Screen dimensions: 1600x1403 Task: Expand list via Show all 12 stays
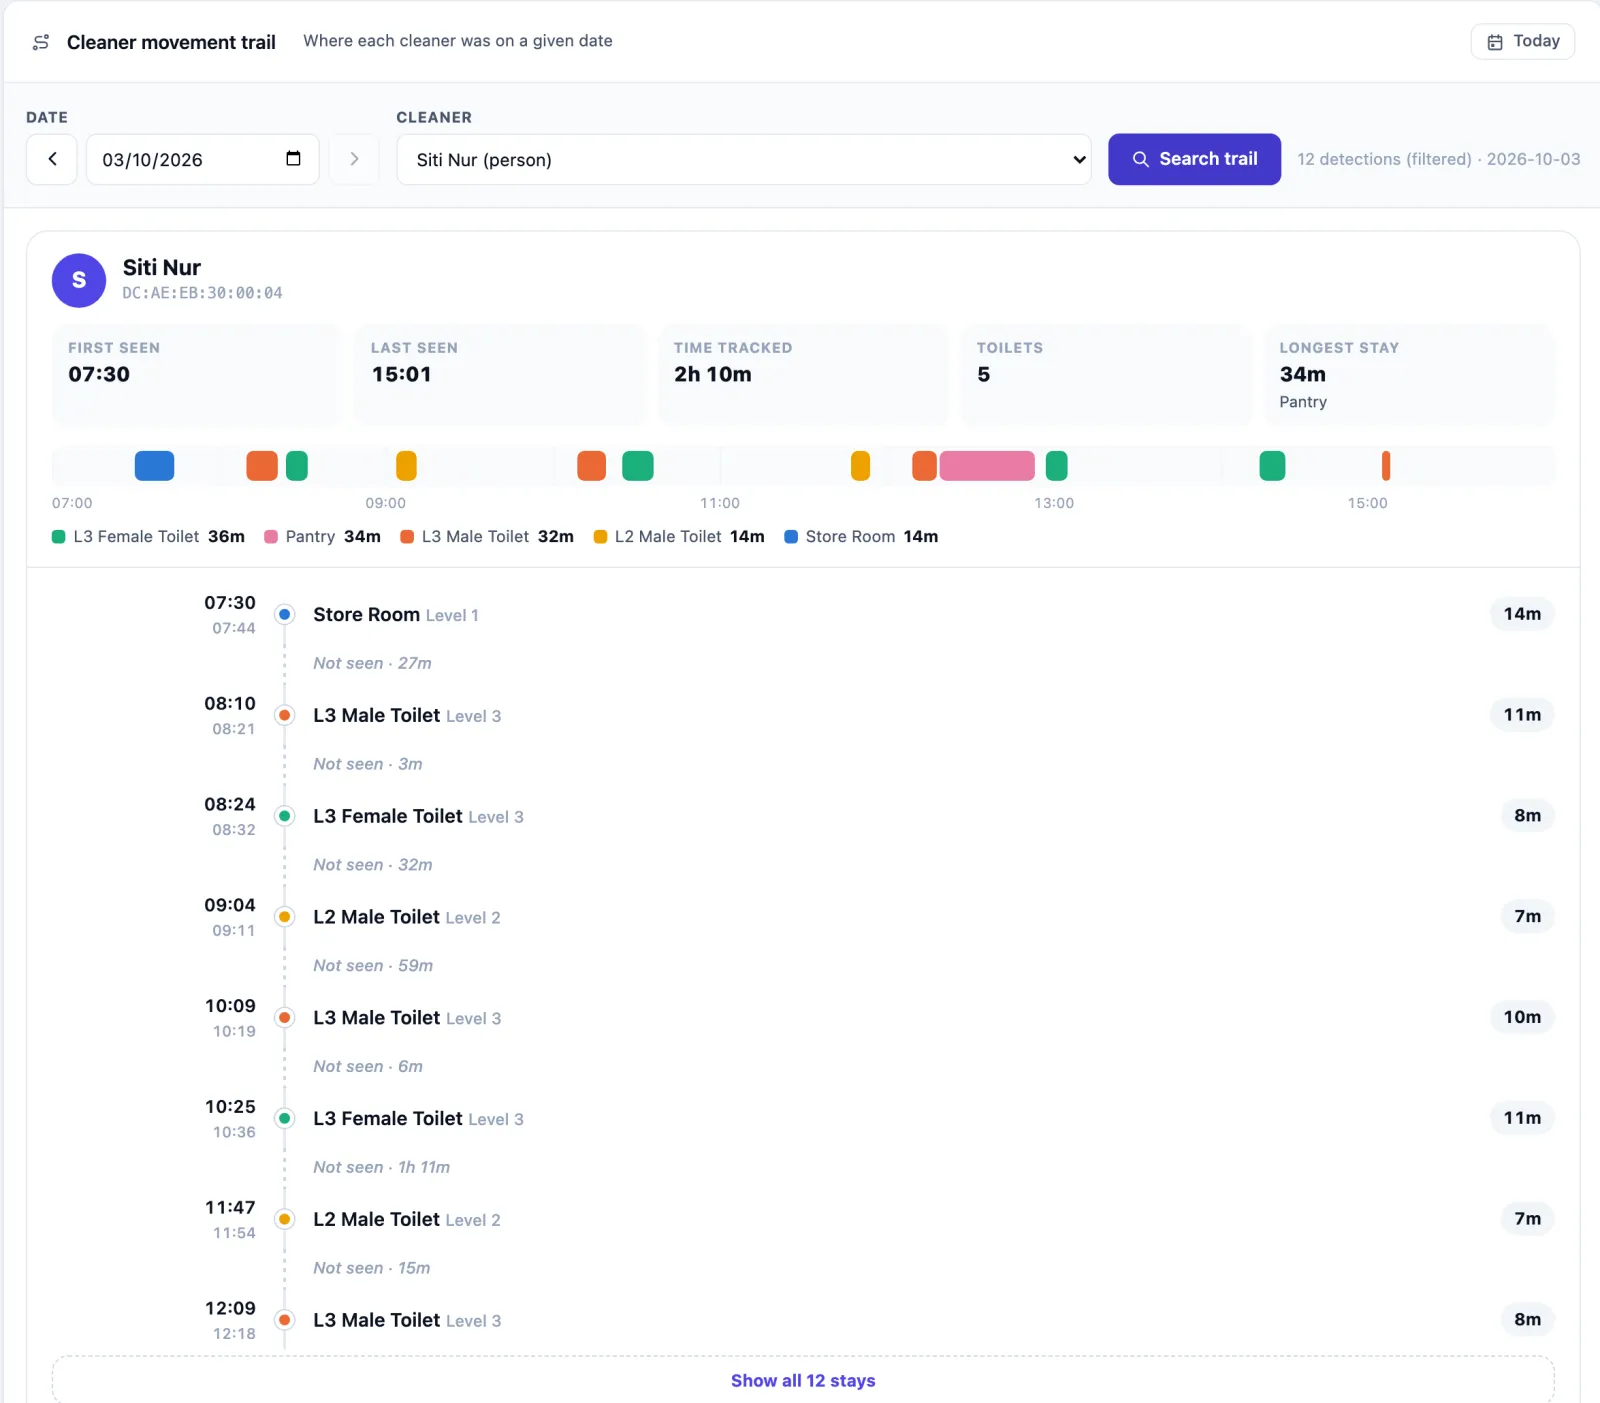[803, 1380]
